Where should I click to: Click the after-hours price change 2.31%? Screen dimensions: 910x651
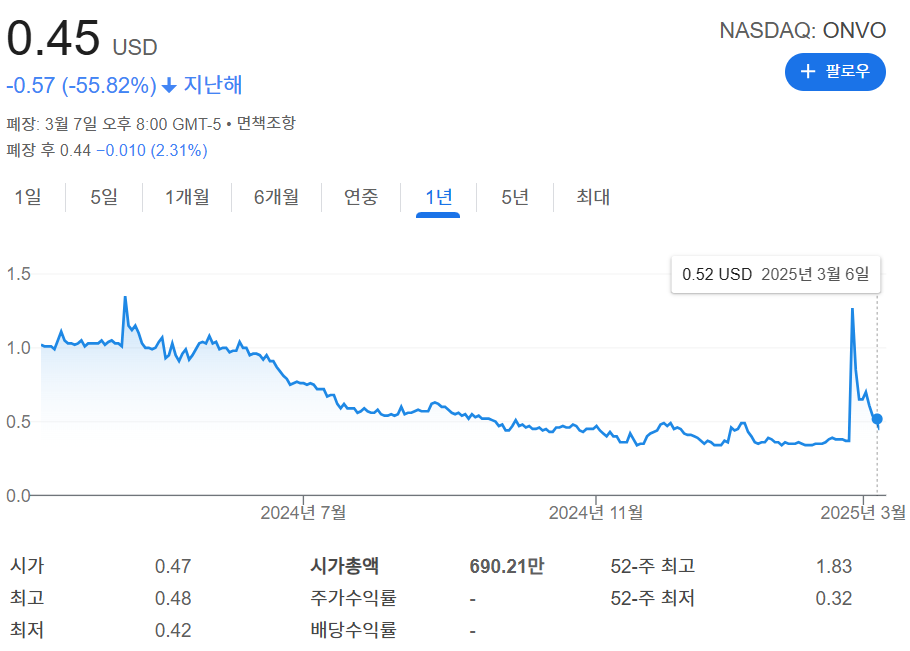coord(178,150)
